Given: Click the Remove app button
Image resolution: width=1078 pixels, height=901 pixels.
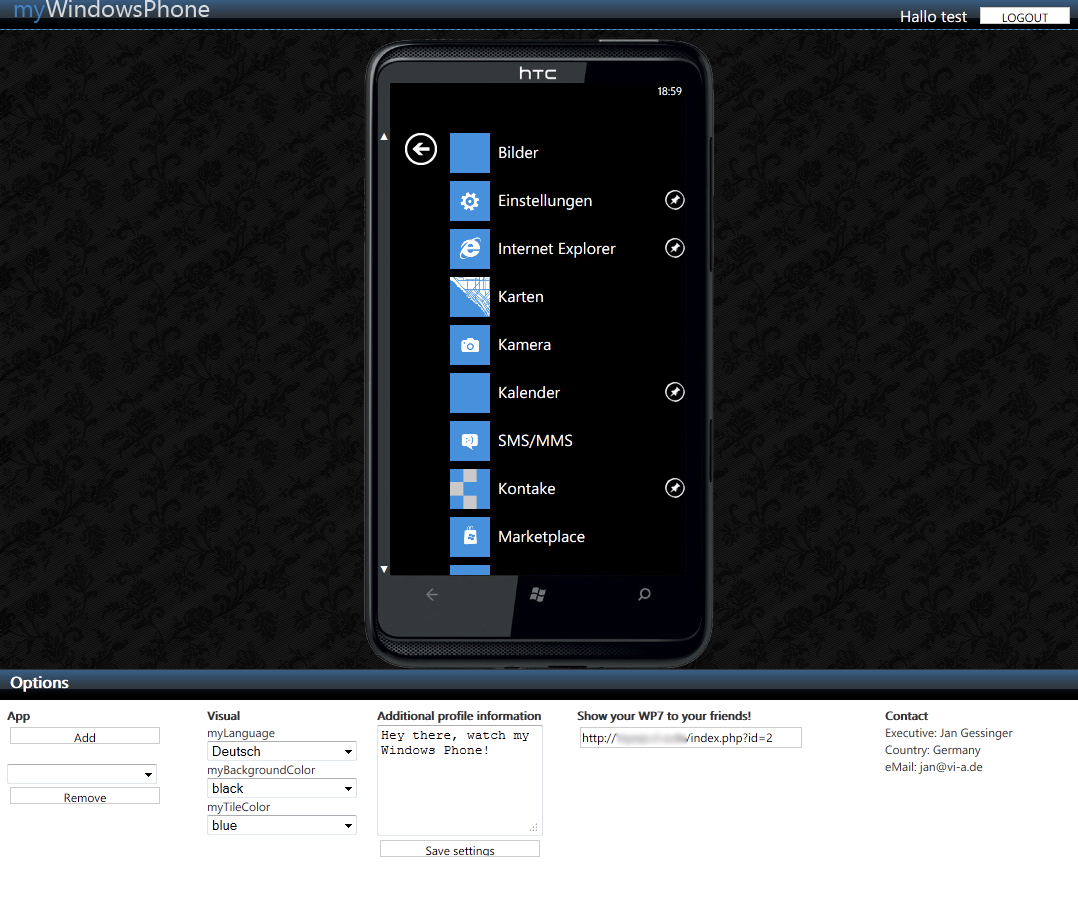Looking at the screenshot, I should click(85, 796).
